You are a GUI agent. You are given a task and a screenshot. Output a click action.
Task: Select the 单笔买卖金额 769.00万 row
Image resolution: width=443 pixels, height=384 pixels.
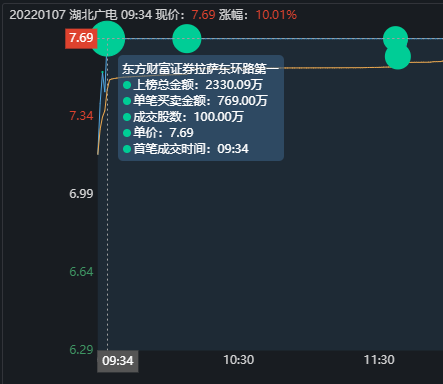(195, 101)
